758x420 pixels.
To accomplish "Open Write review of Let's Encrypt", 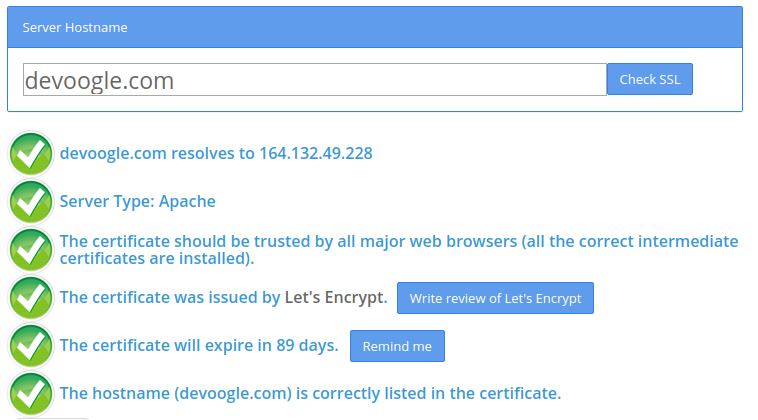I will (495, 298).
